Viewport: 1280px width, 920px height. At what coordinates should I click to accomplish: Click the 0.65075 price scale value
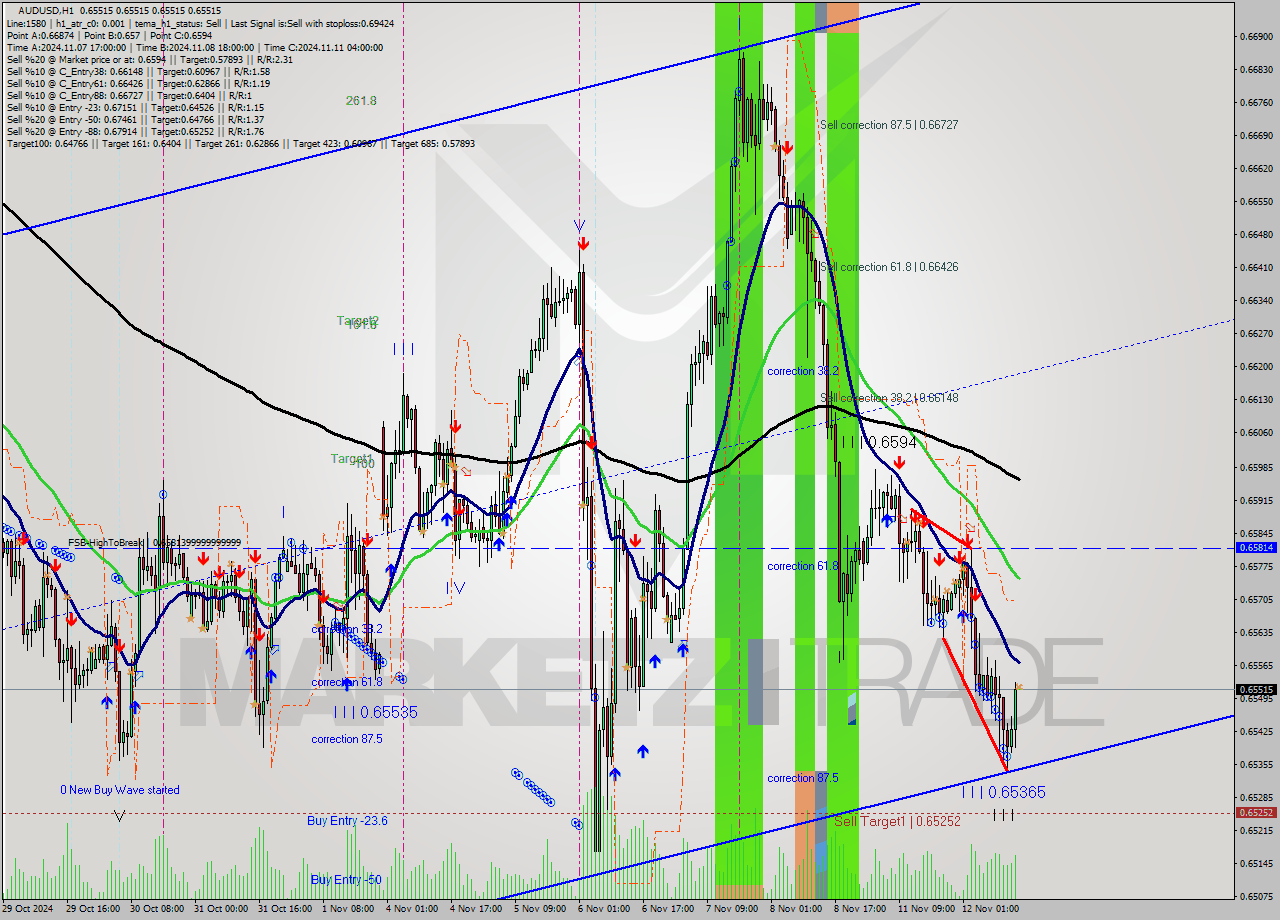click(1256, 896)
